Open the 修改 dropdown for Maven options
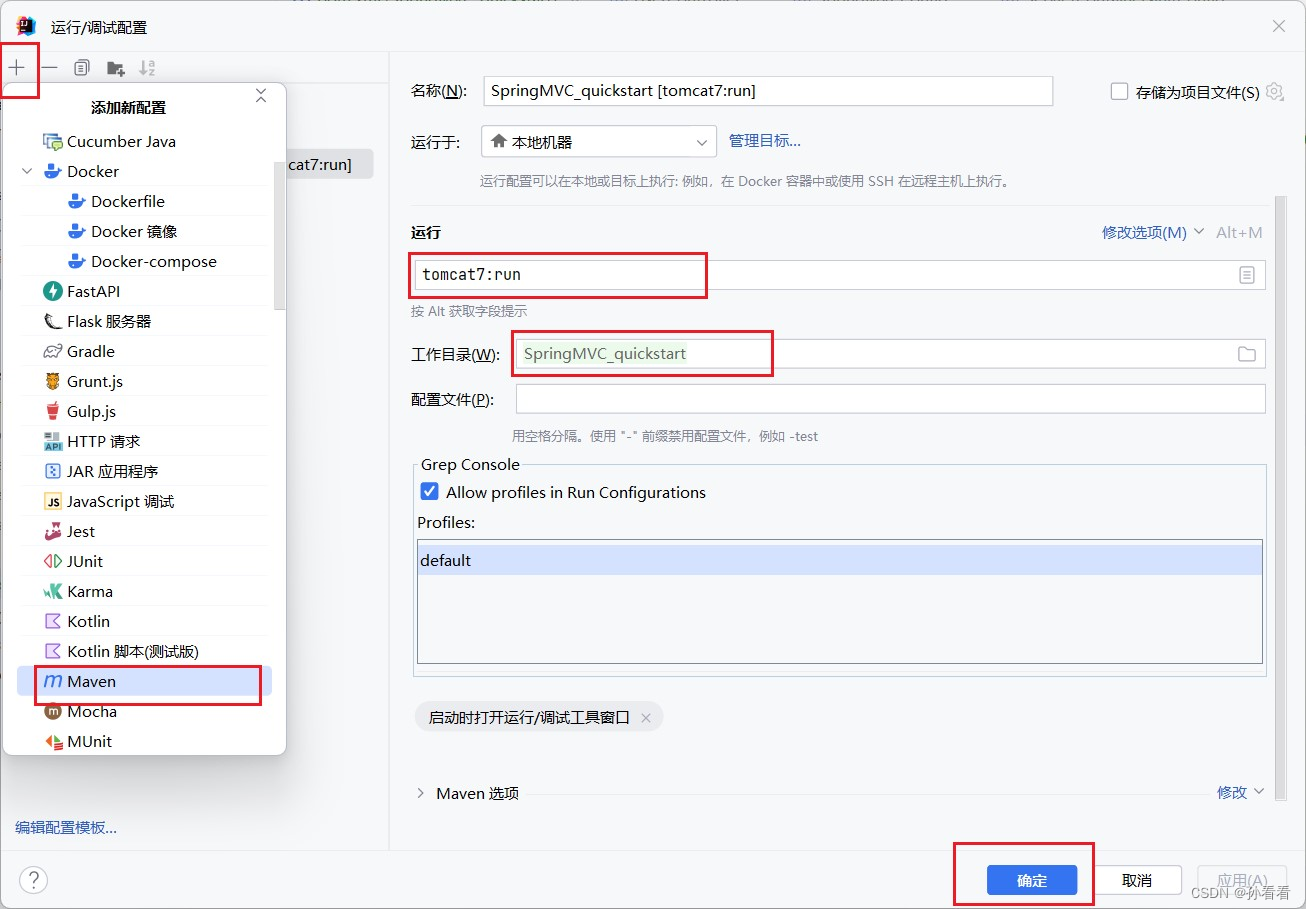The height and width of the screenshot is (909, 1306). point(1240,792)
